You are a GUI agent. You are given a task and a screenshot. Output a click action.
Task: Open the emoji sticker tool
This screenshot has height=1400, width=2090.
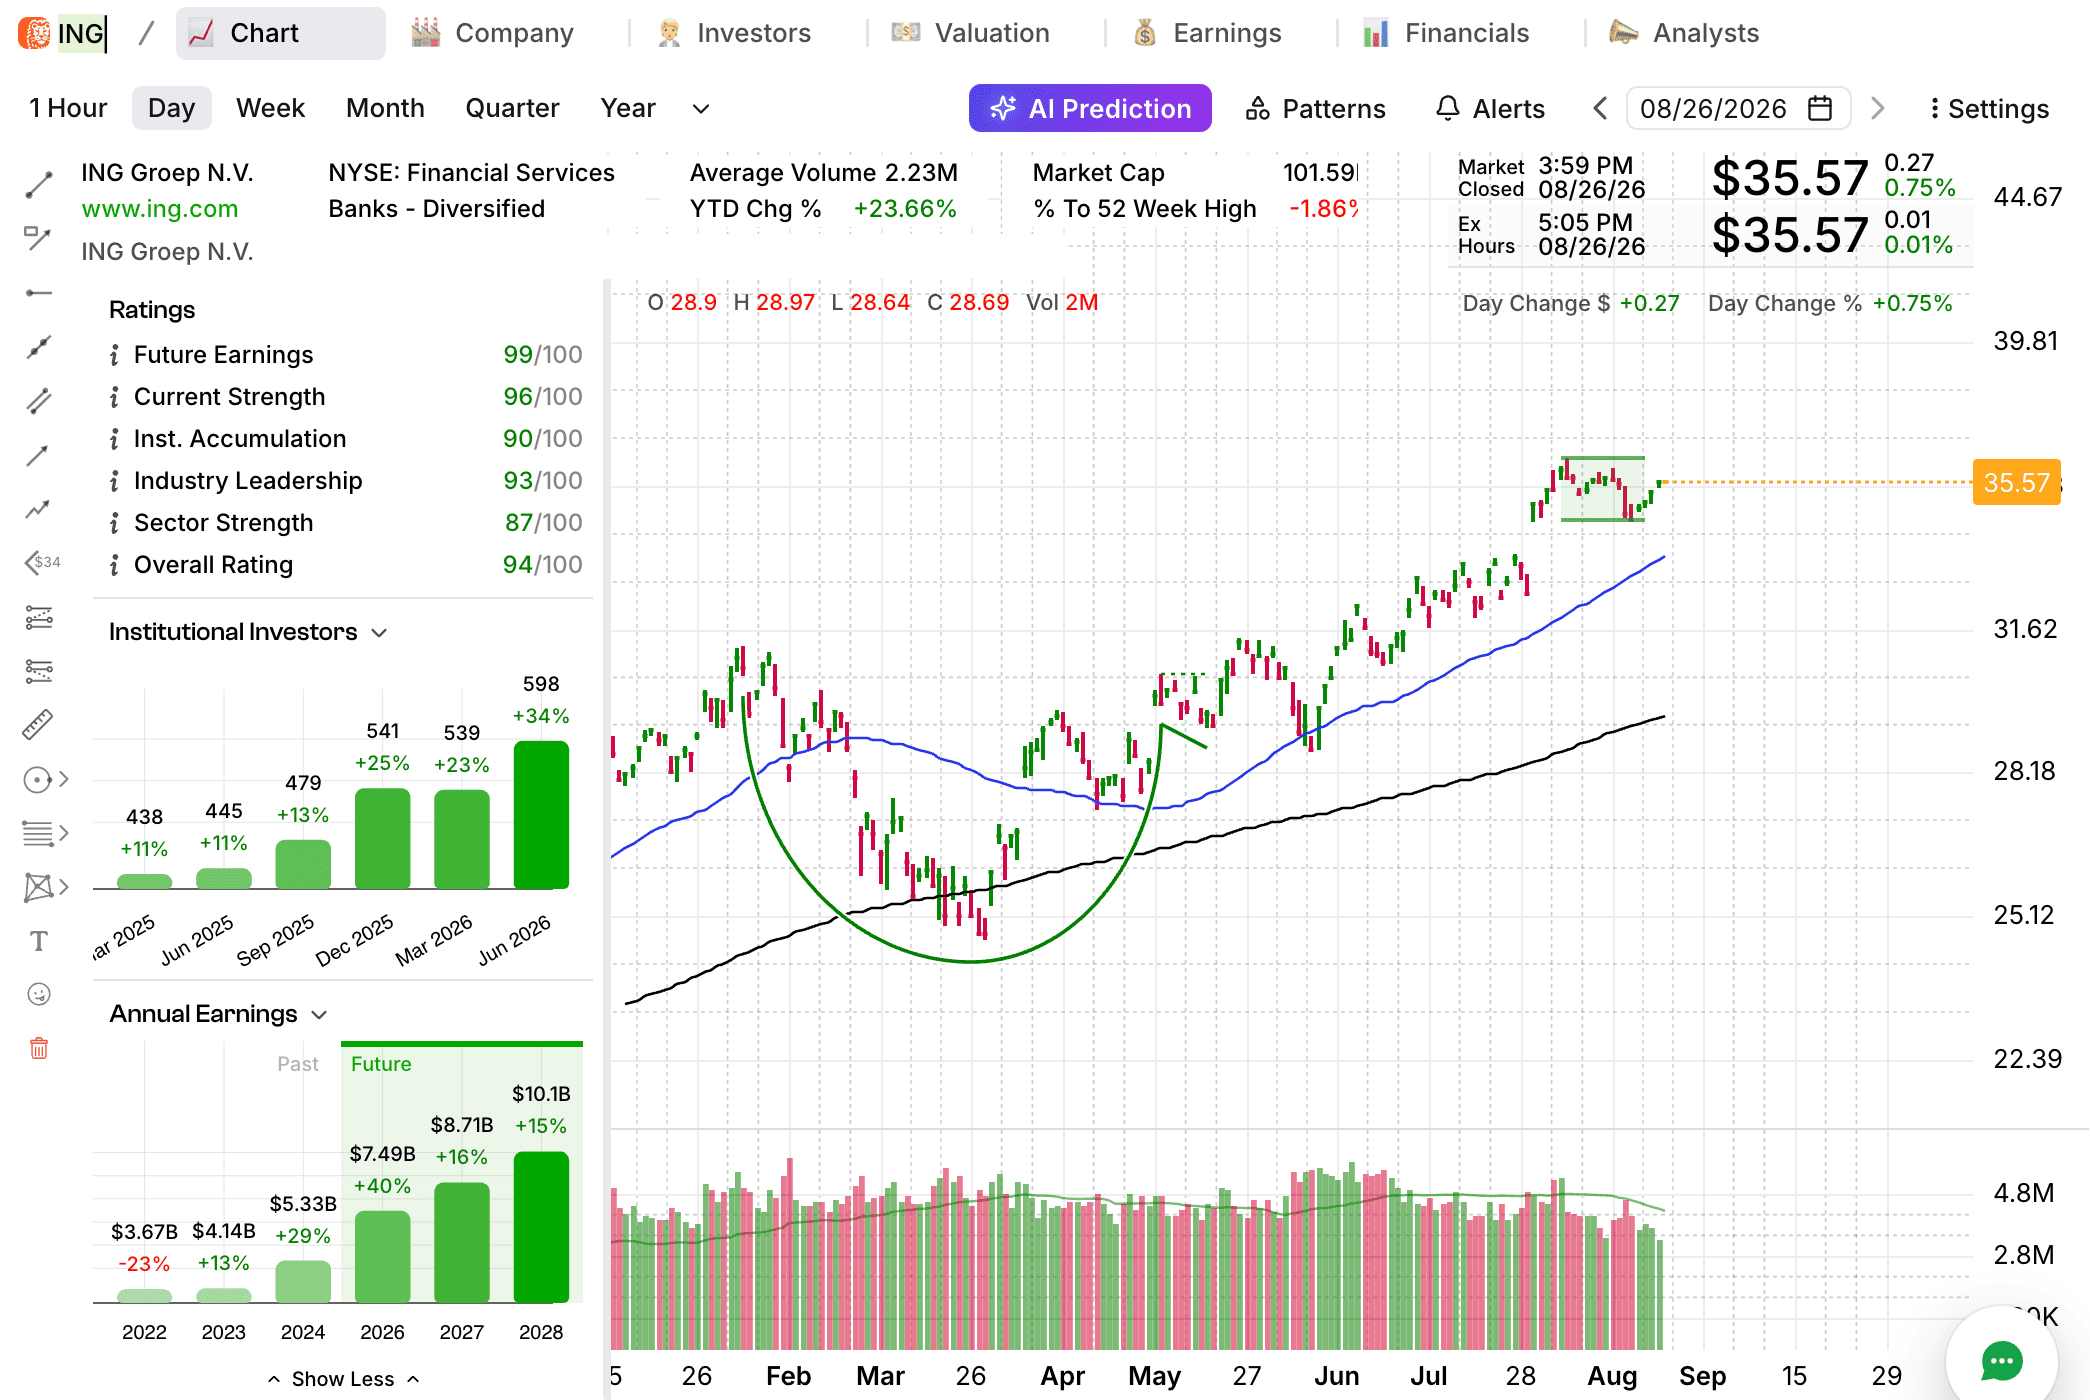[38, 994]
